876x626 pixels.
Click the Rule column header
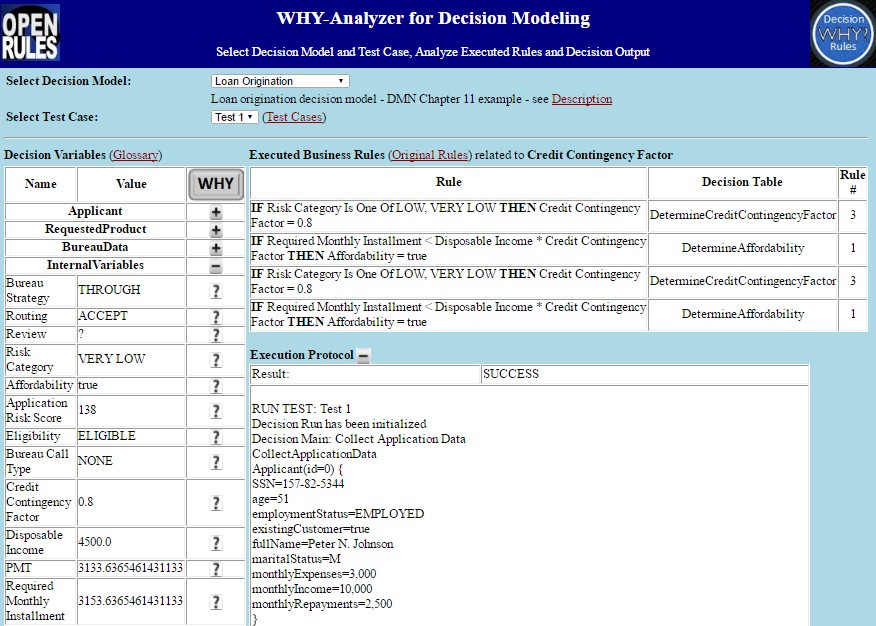pyautogui.click(x=449, y=182)
